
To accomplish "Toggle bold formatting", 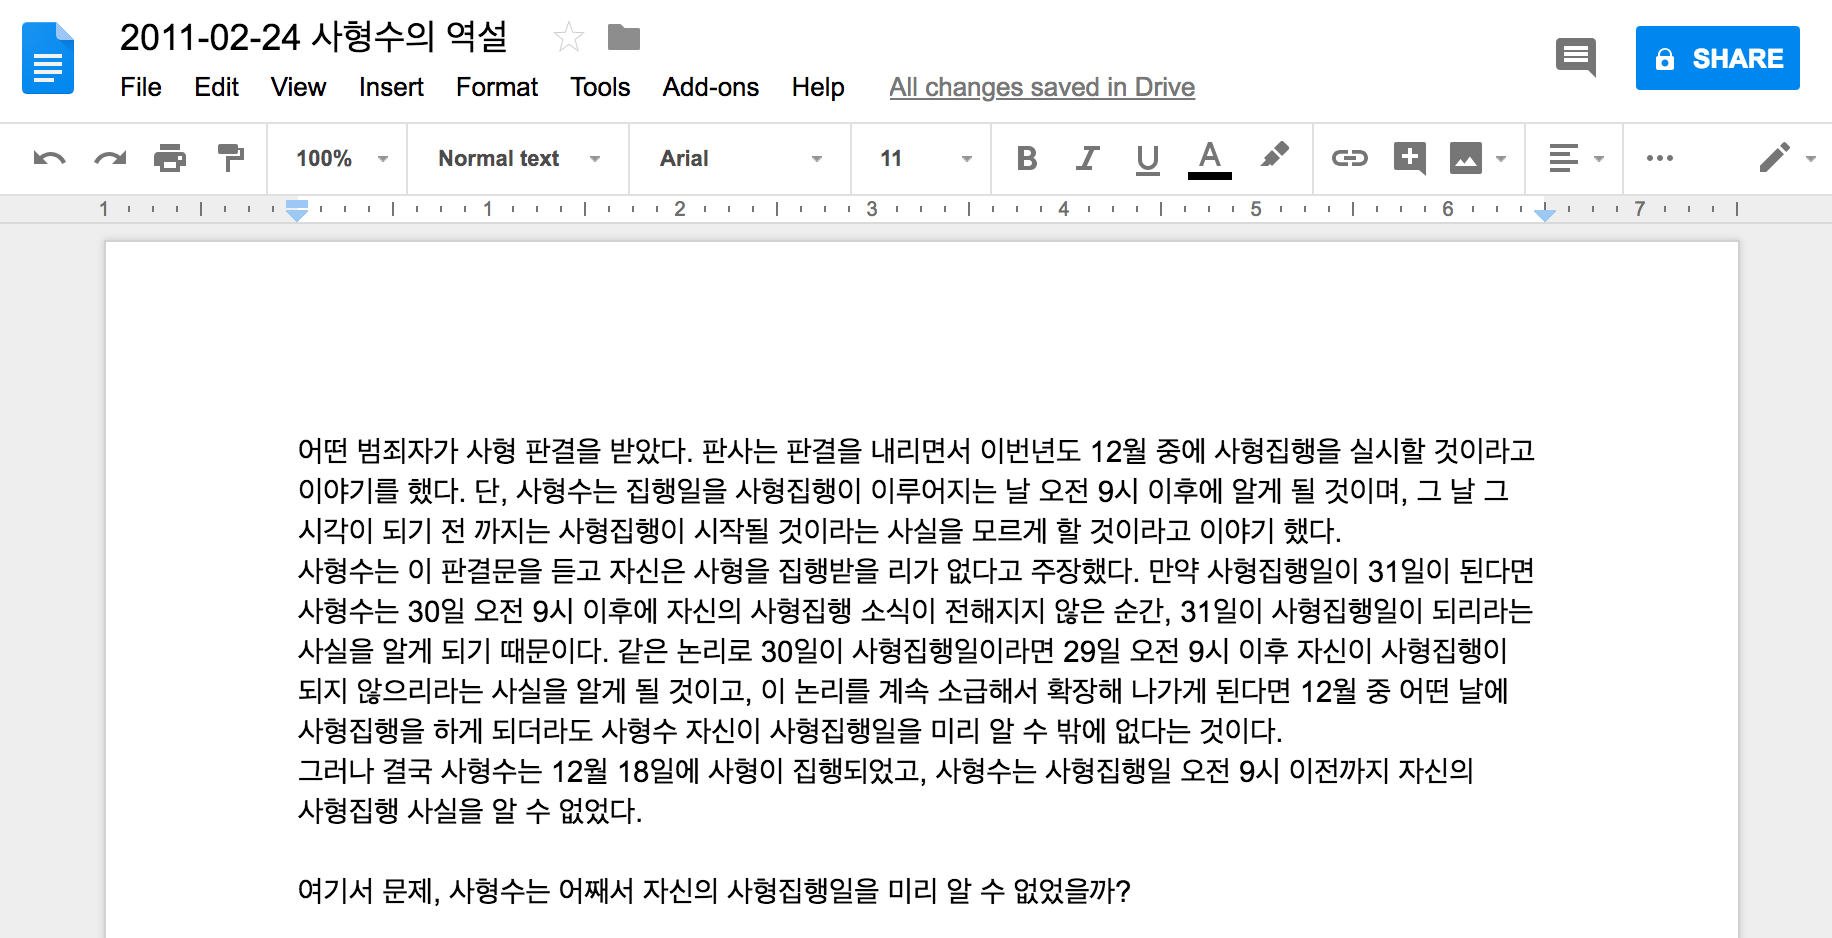I will (x=1026, y=158).
